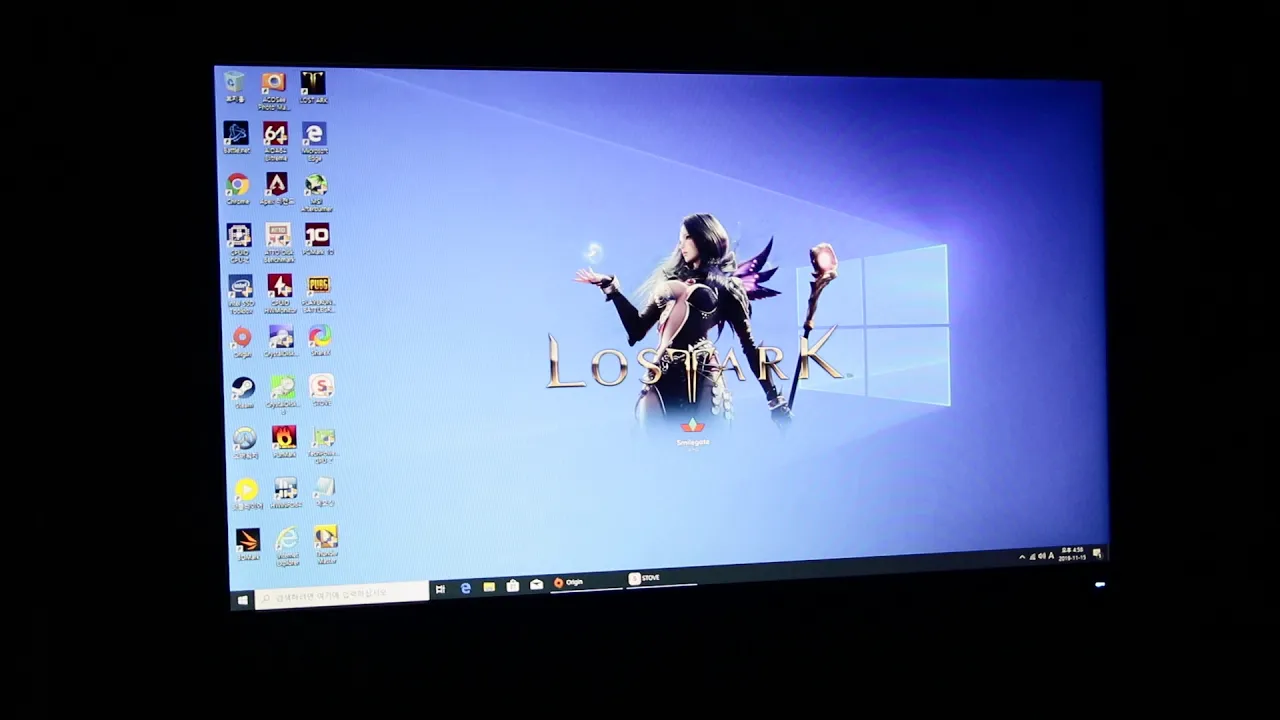The width and height of the screenshot is (1280, 720).
Task: Launch the FurMark desktop shortcut
Action: point(284,441)
